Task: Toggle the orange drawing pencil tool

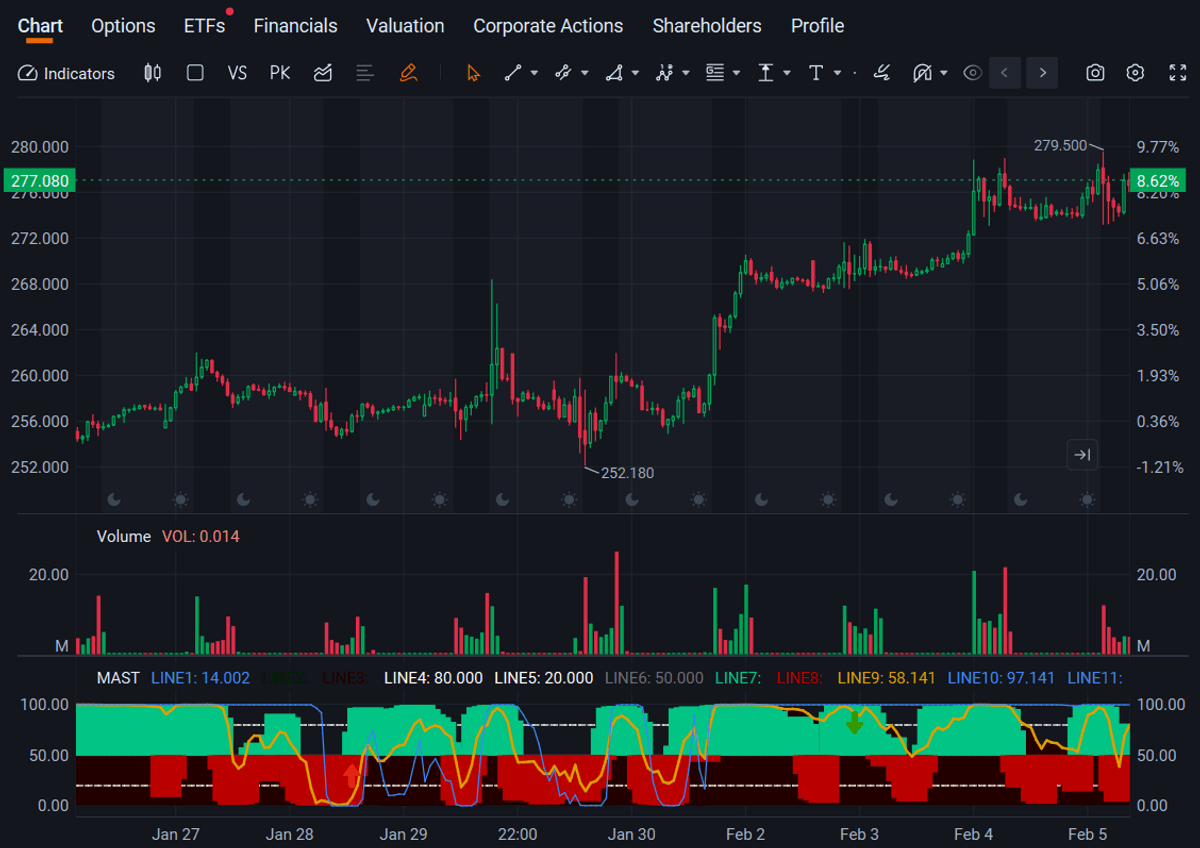Action: point(407,73)
